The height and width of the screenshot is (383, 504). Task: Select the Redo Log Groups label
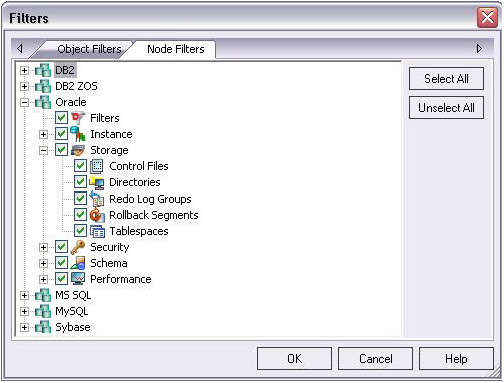pyautogui.click(x=150, y=199)
